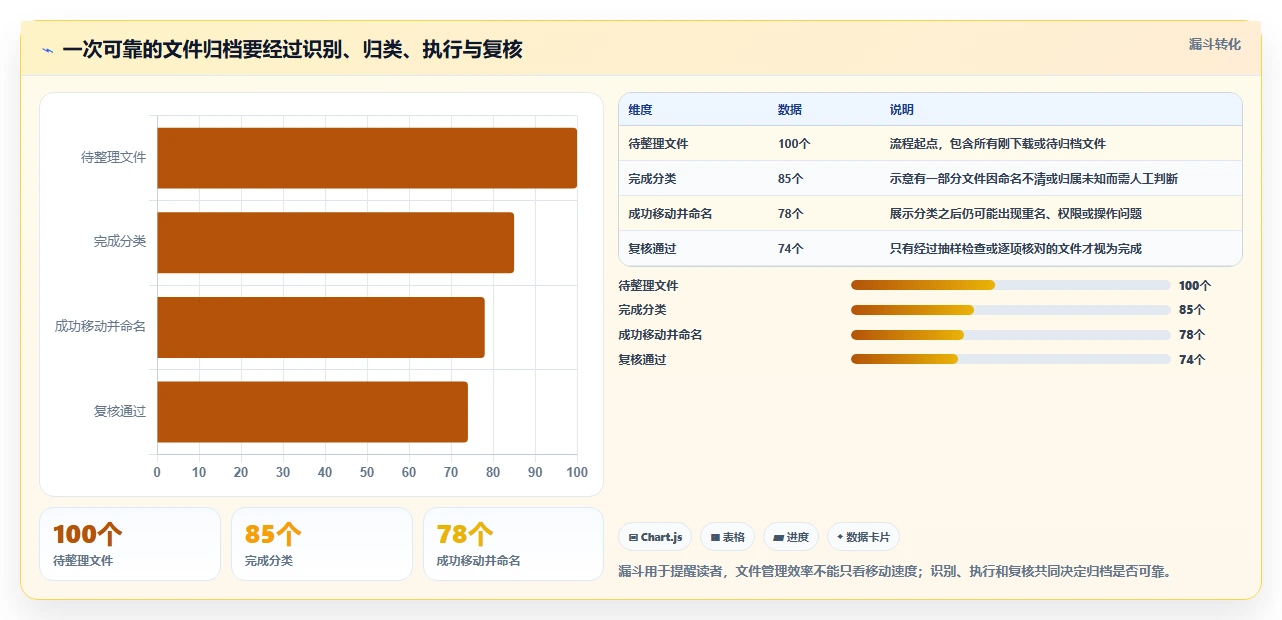Click the 50 tick on the x-axis

coord(367,472)
